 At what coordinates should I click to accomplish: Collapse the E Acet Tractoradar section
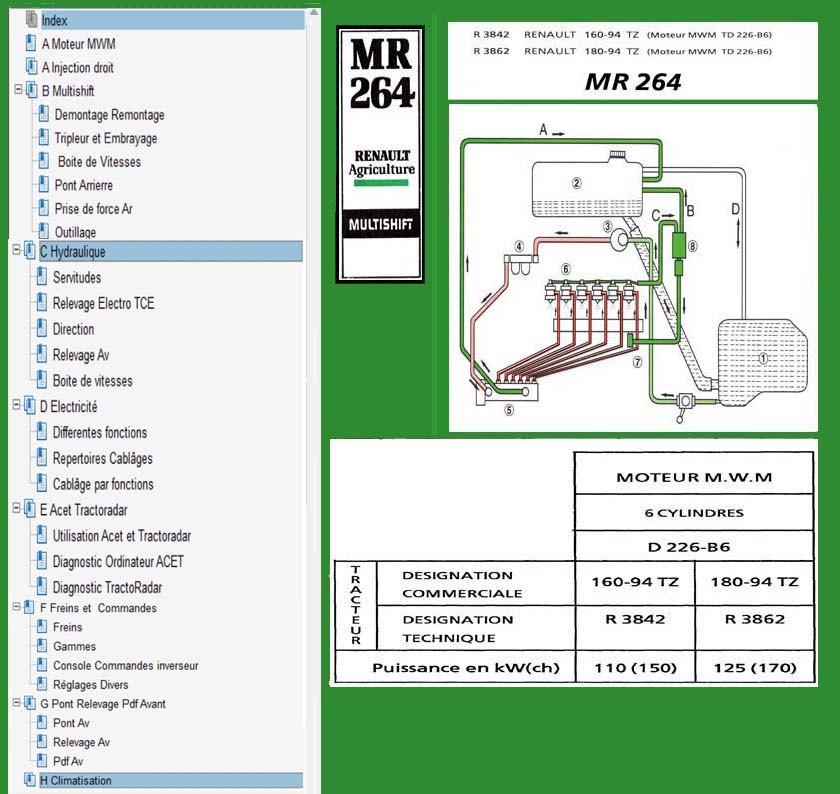(x=17, y=508)
